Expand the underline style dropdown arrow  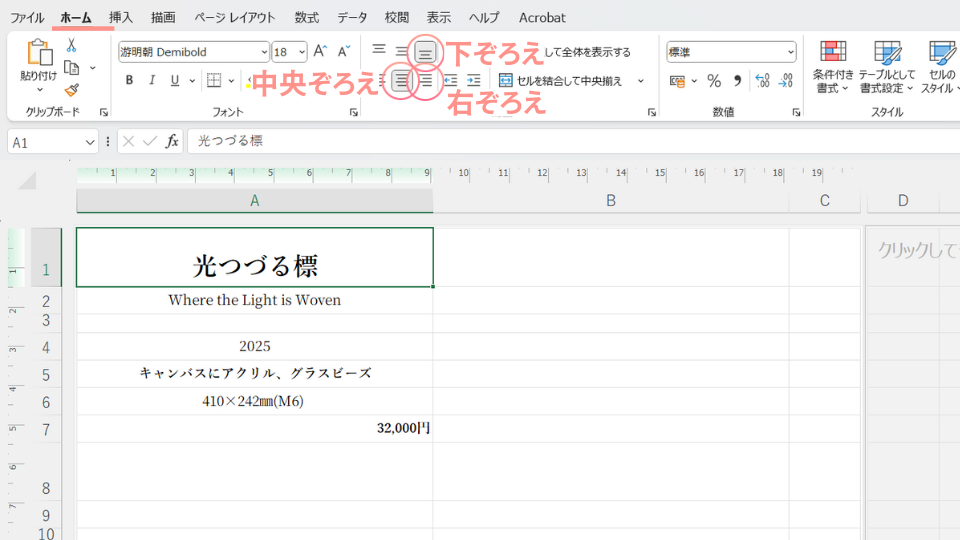coord(192,81)
